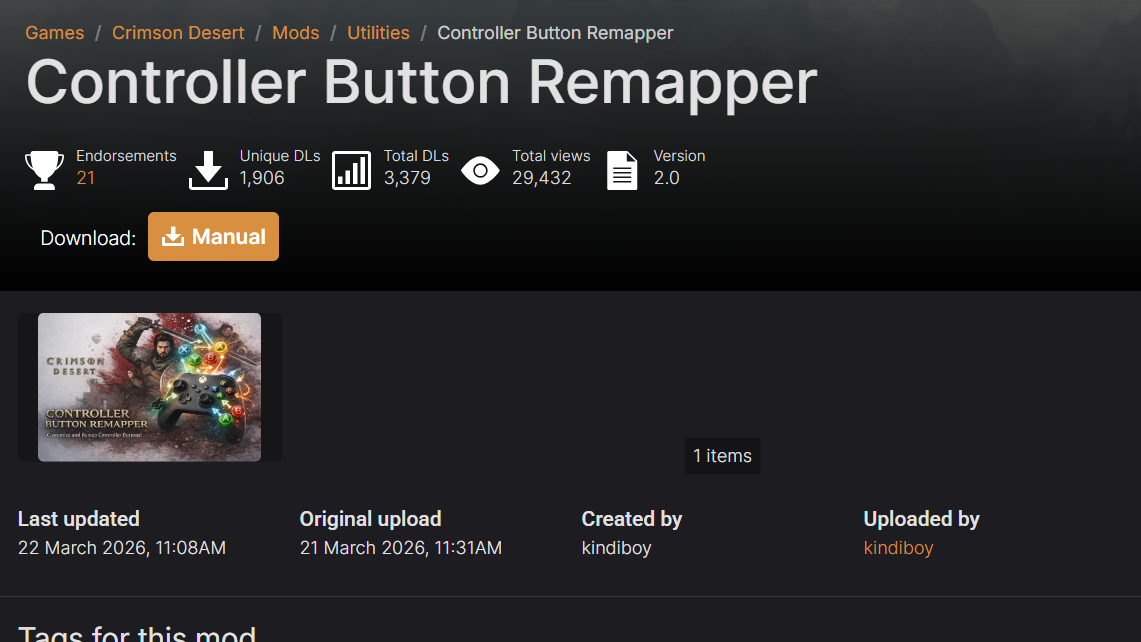Click the Tags for this mod heading
The image size is (1141, 642).
pos(137,634)
